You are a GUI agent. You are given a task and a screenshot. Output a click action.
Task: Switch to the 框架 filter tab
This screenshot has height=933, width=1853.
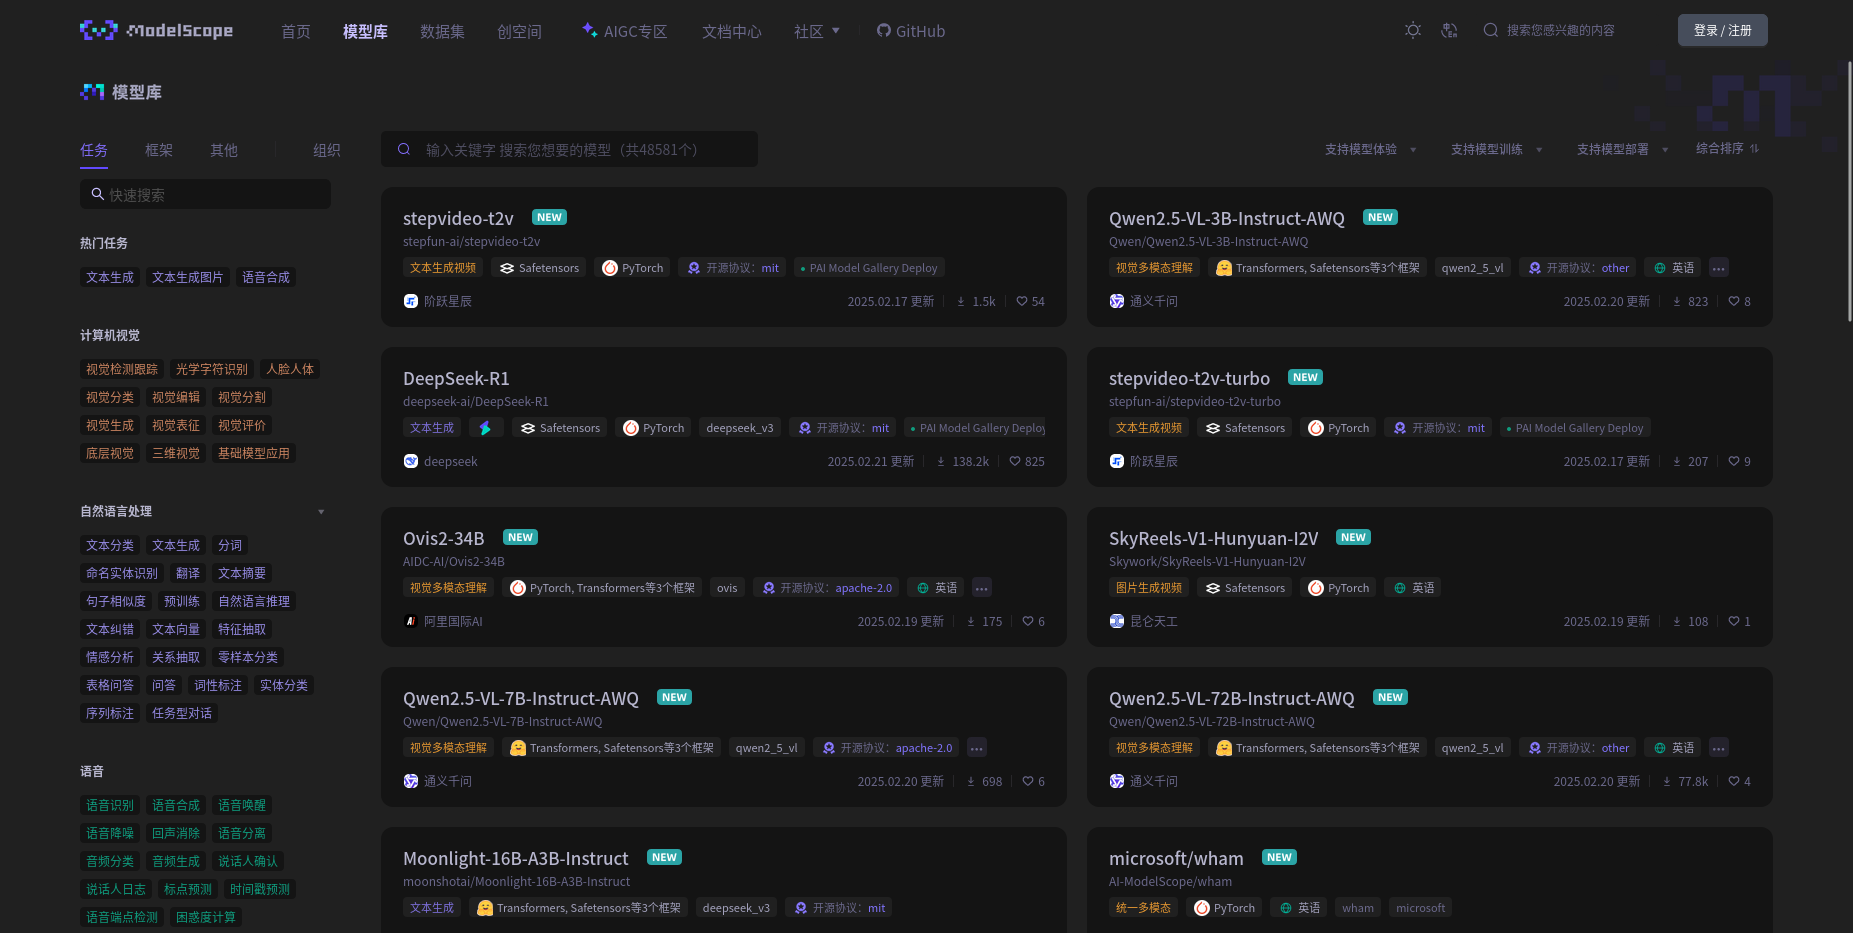tap(159, 150)
